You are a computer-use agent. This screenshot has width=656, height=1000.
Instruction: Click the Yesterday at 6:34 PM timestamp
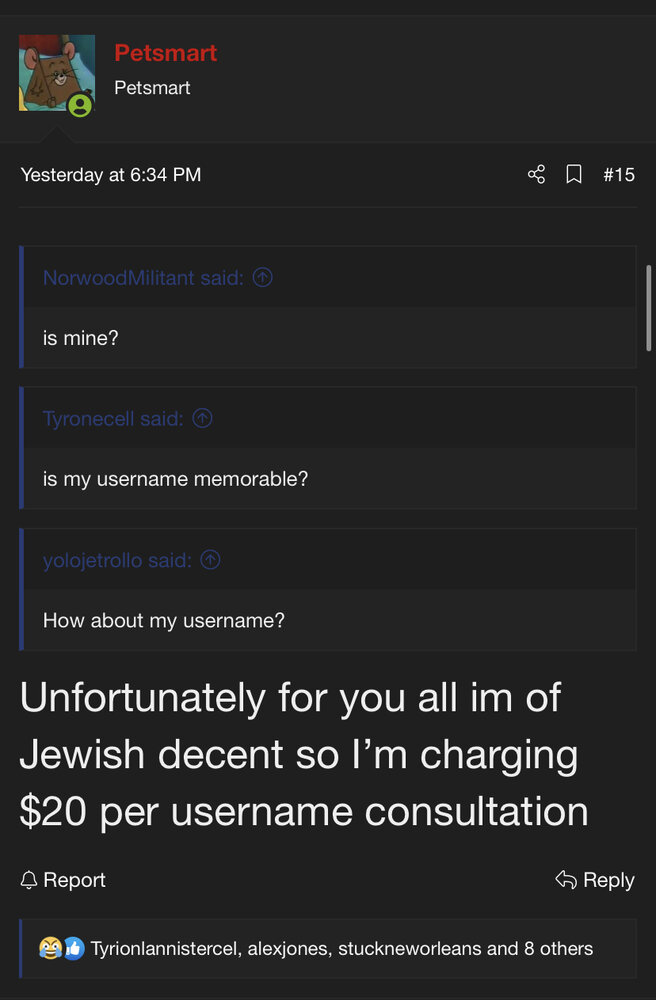point(111,175)
